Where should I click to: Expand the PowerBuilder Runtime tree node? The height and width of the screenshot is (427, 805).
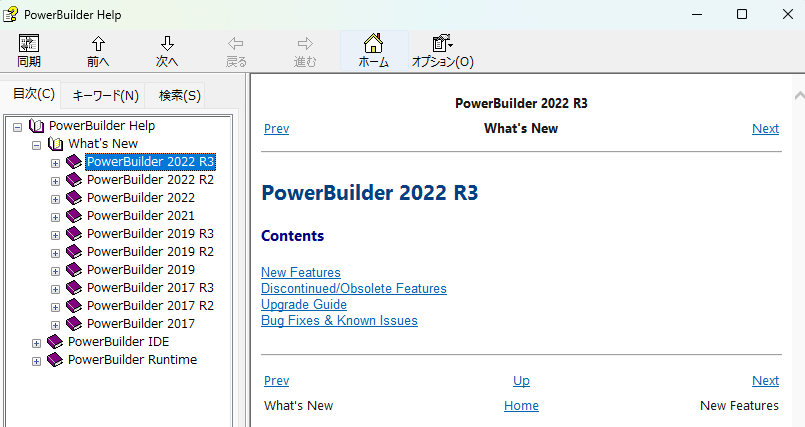click(x=37, y=360)
